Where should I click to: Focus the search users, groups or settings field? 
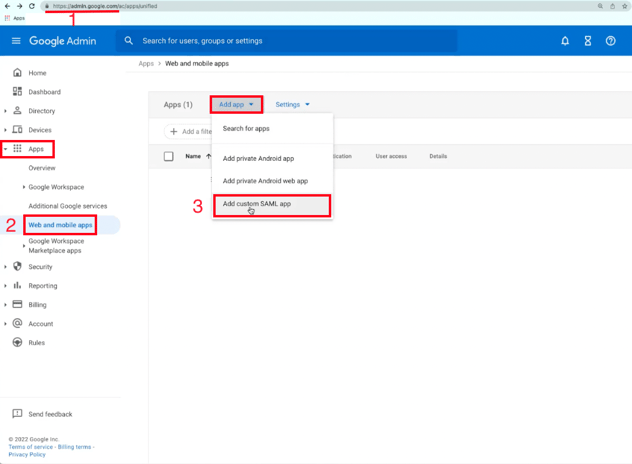[x=287, y=41]
